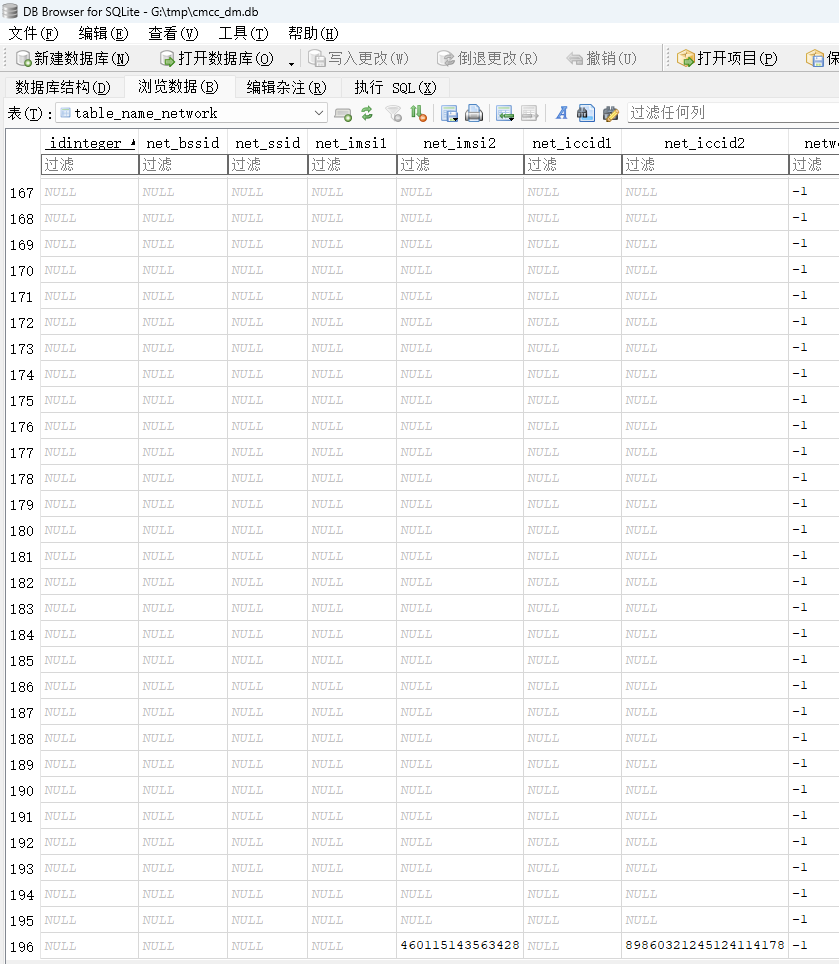839x964 pixels.
Task: Click the clear sorting icon
Action: [x=418, y=113]
